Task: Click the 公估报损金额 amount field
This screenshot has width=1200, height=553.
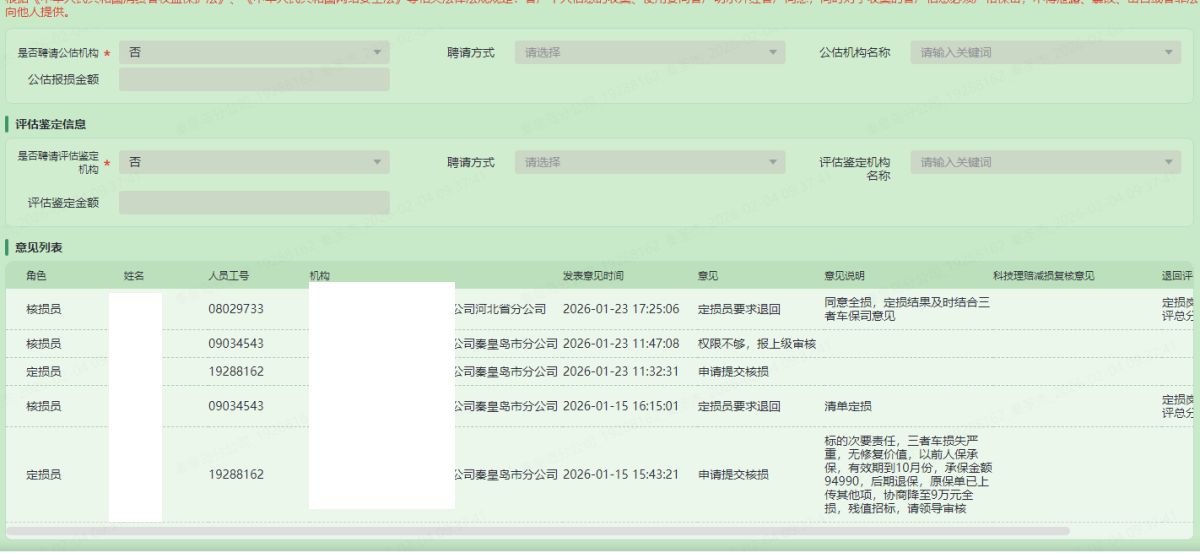Action: click(254, 80)
